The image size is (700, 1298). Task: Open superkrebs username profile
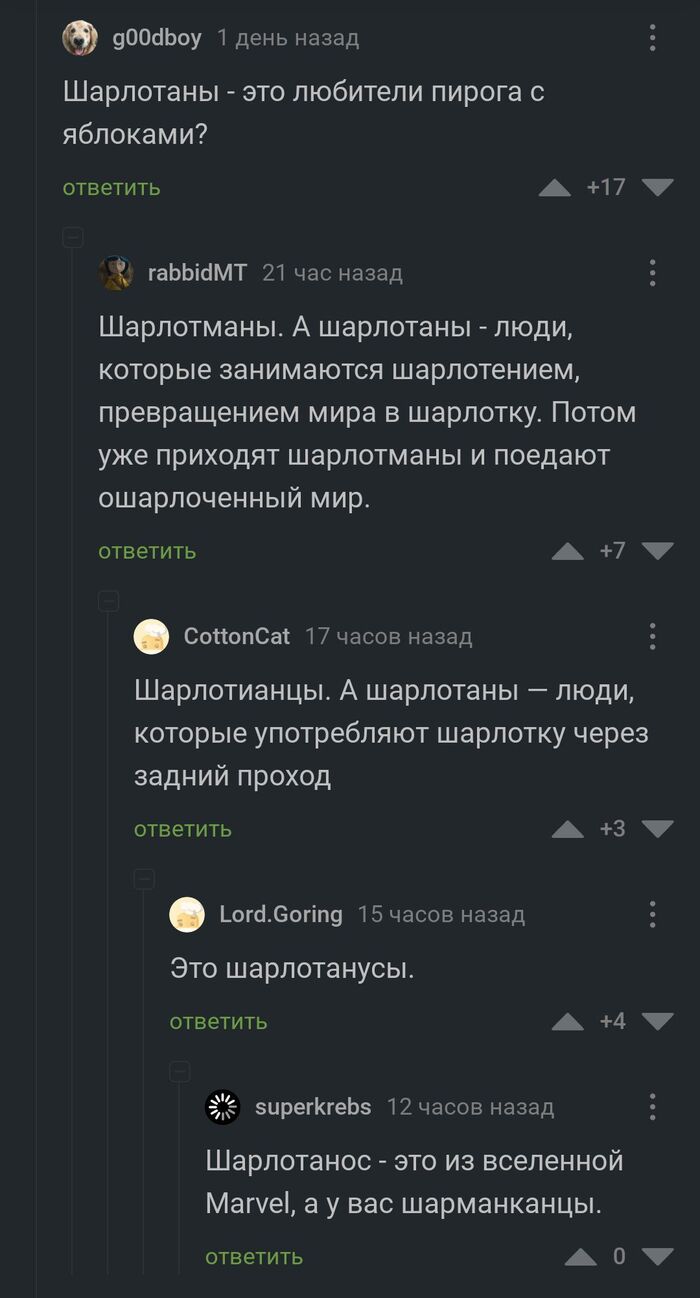(313, 1107)
